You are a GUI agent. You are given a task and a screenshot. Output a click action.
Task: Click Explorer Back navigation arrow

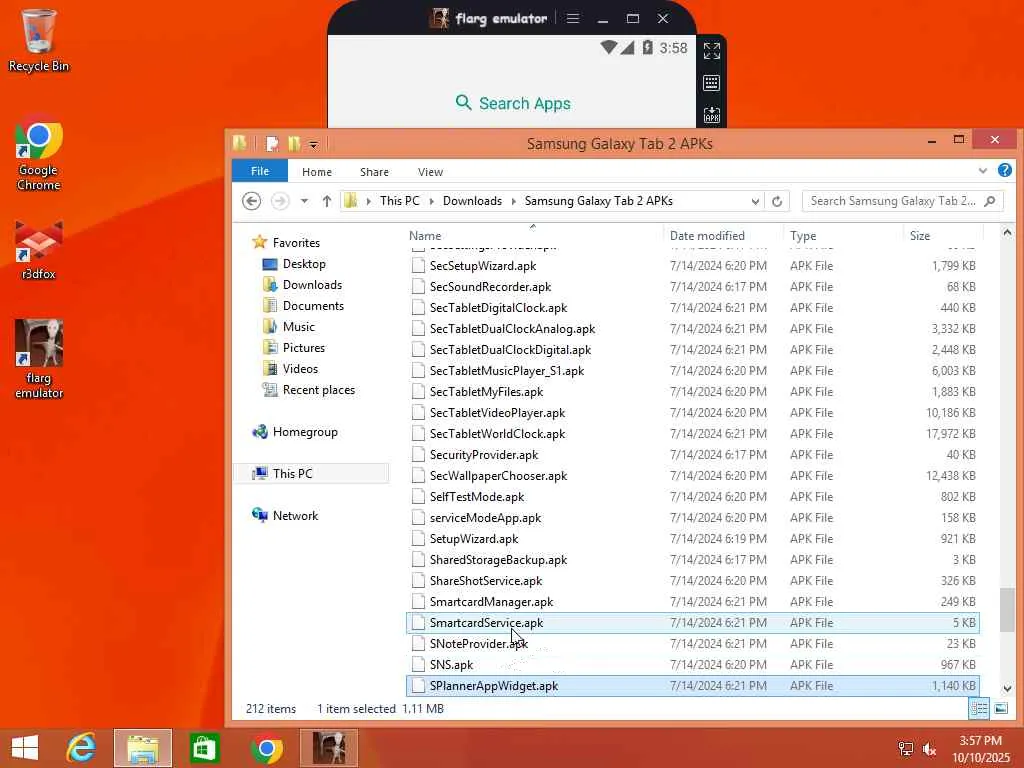[x=251, y=201]
